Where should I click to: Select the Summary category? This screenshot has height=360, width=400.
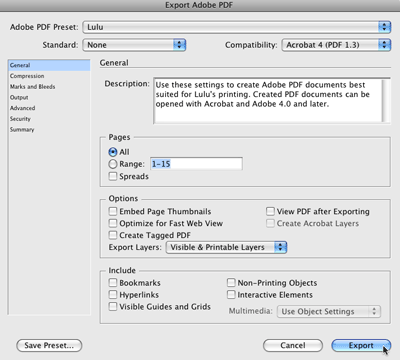[49, 129]
